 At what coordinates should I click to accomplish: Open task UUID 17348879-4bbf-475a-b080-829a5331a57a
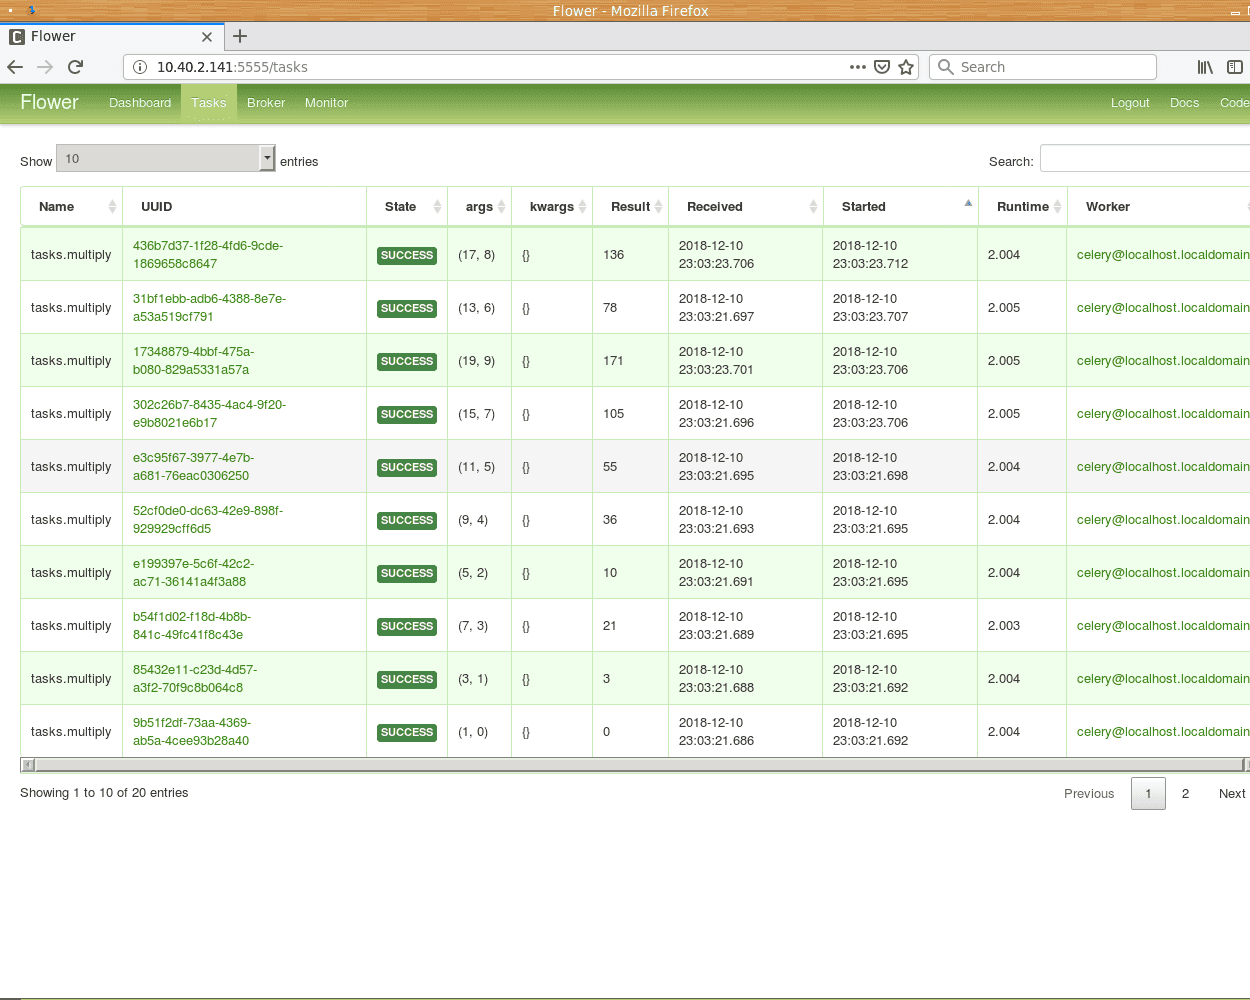pos(193,361)
